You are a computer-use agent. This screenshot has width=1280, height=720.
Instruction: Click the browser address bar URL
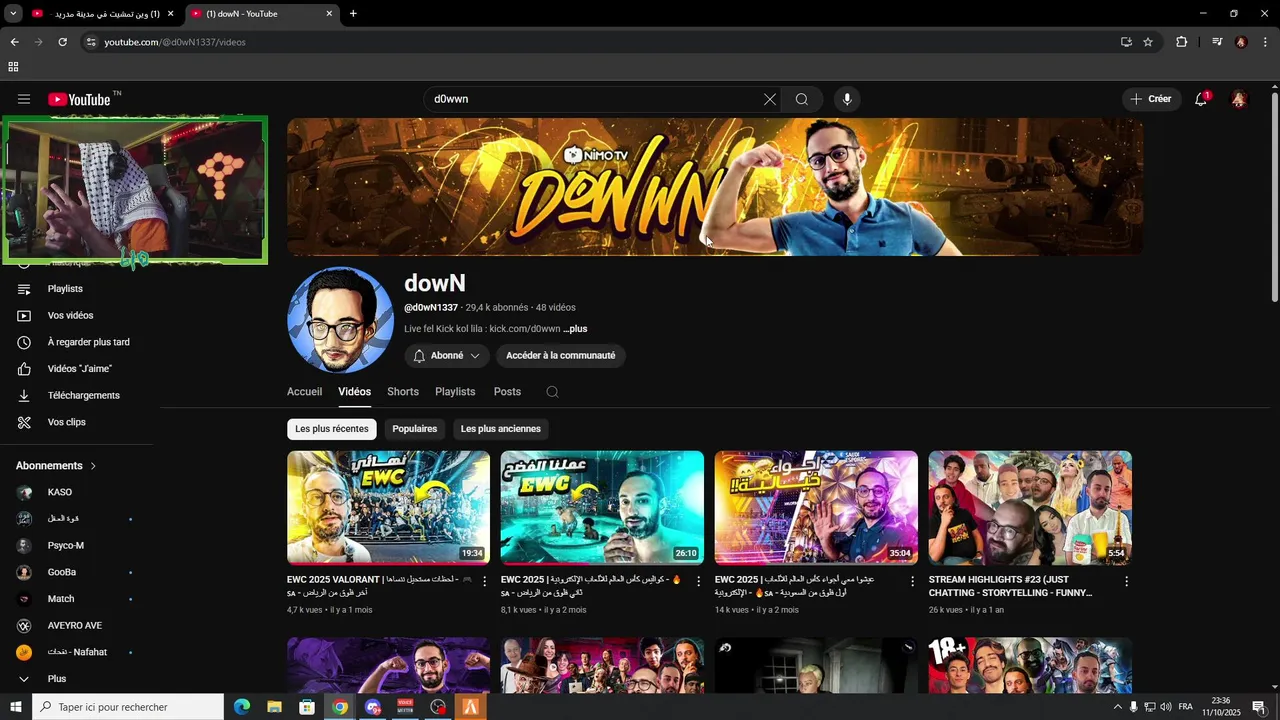coord(175,42)
